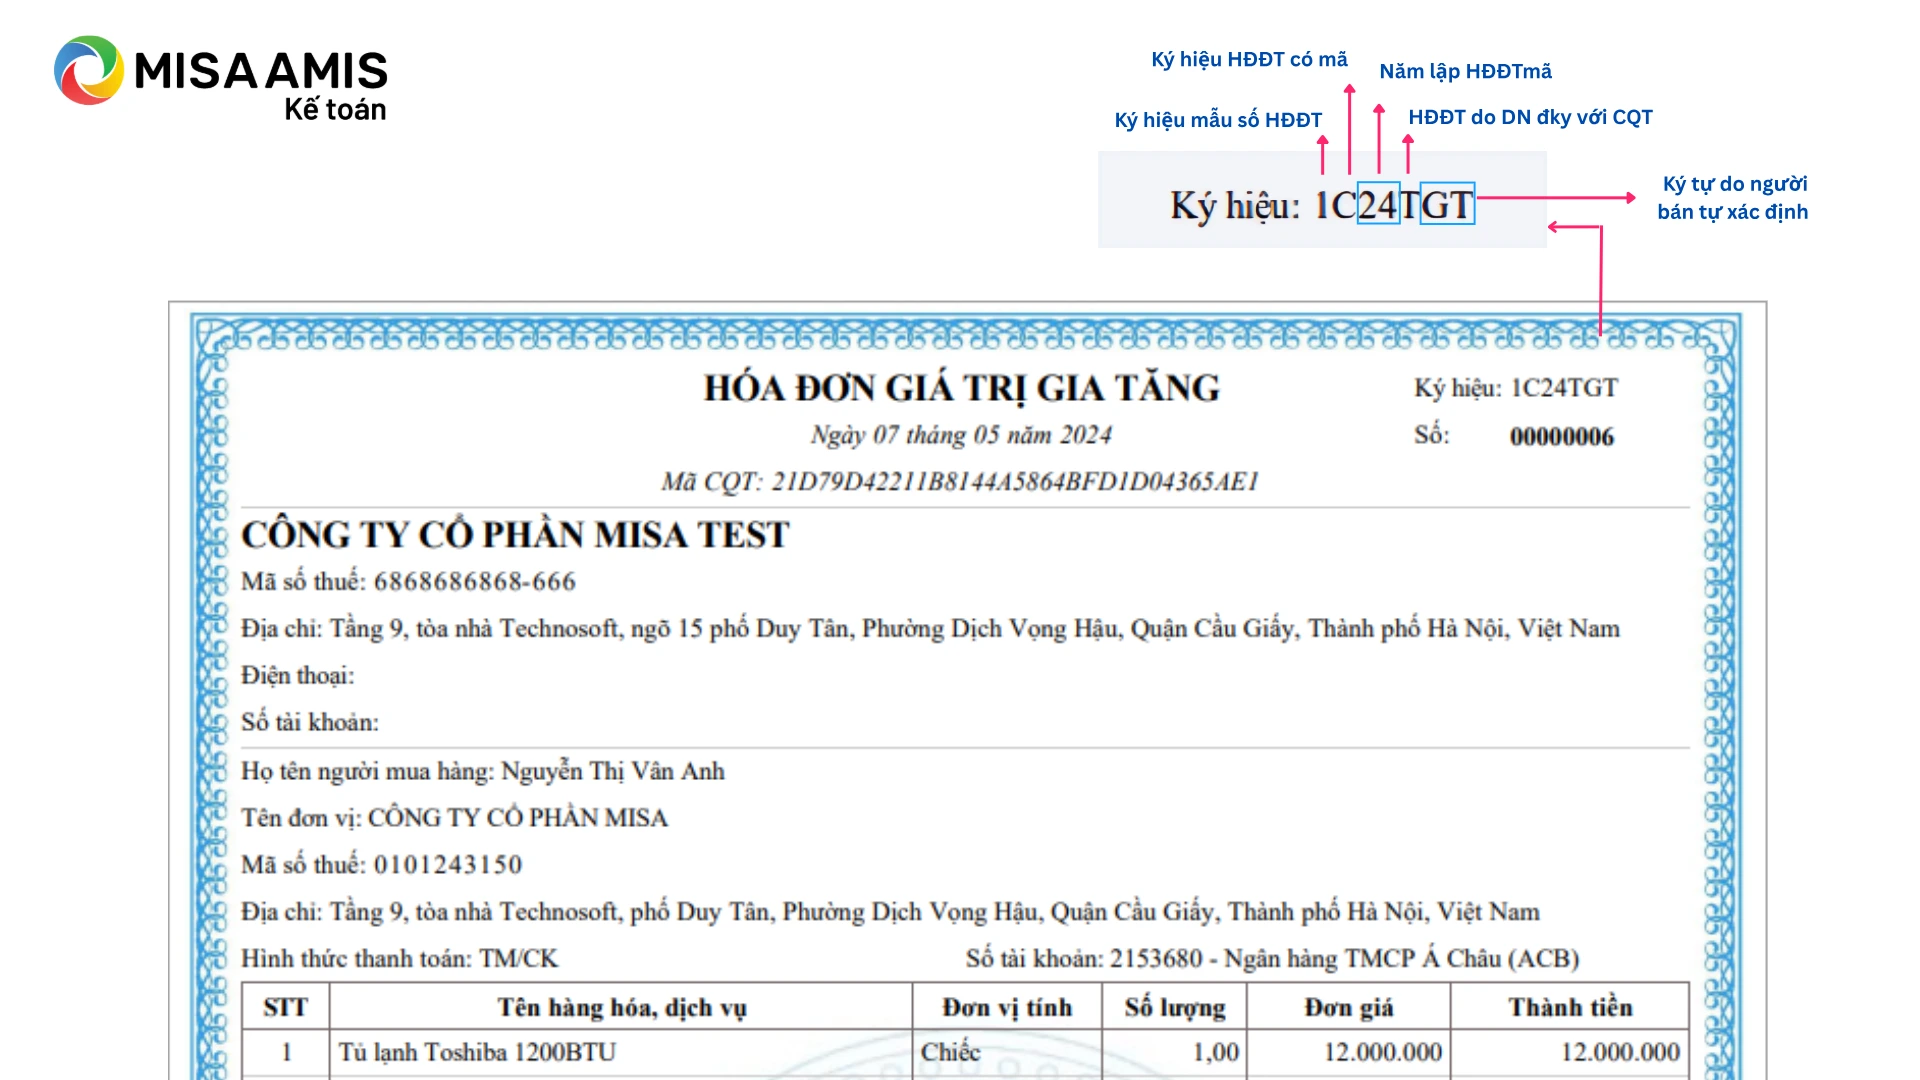Click the invoice title HÓA ĐƠN GIÁ TRỊ GIA TĂNG
Image resolution: width=1920 pixels, height=1080 pixels.
(961, 388)
